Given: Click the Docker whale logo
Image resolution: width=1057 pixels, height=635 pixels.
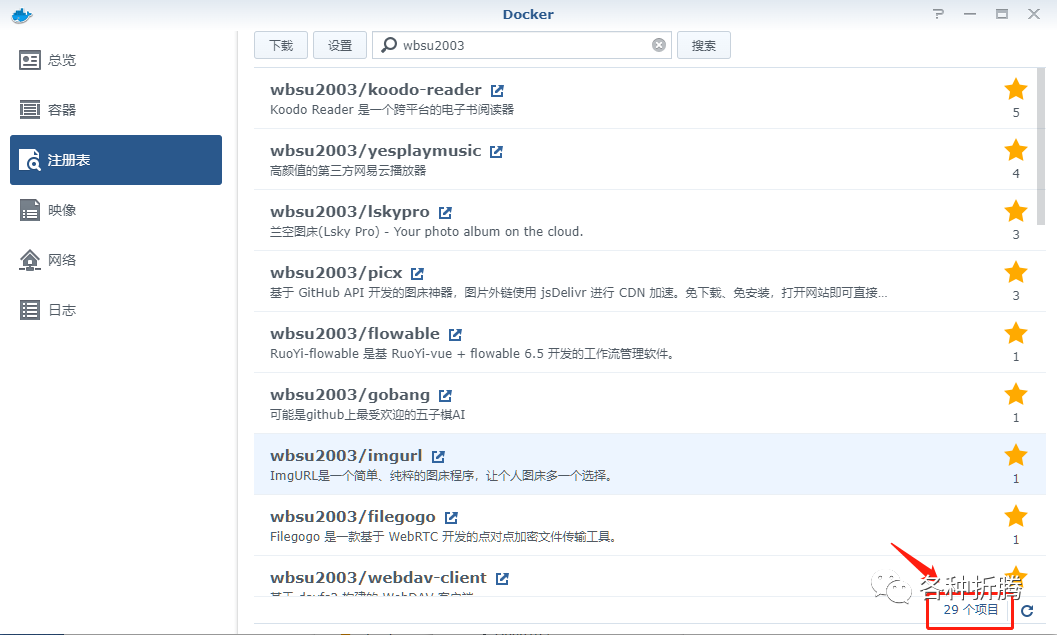Looking at the screenshot, I should (22, 15).
